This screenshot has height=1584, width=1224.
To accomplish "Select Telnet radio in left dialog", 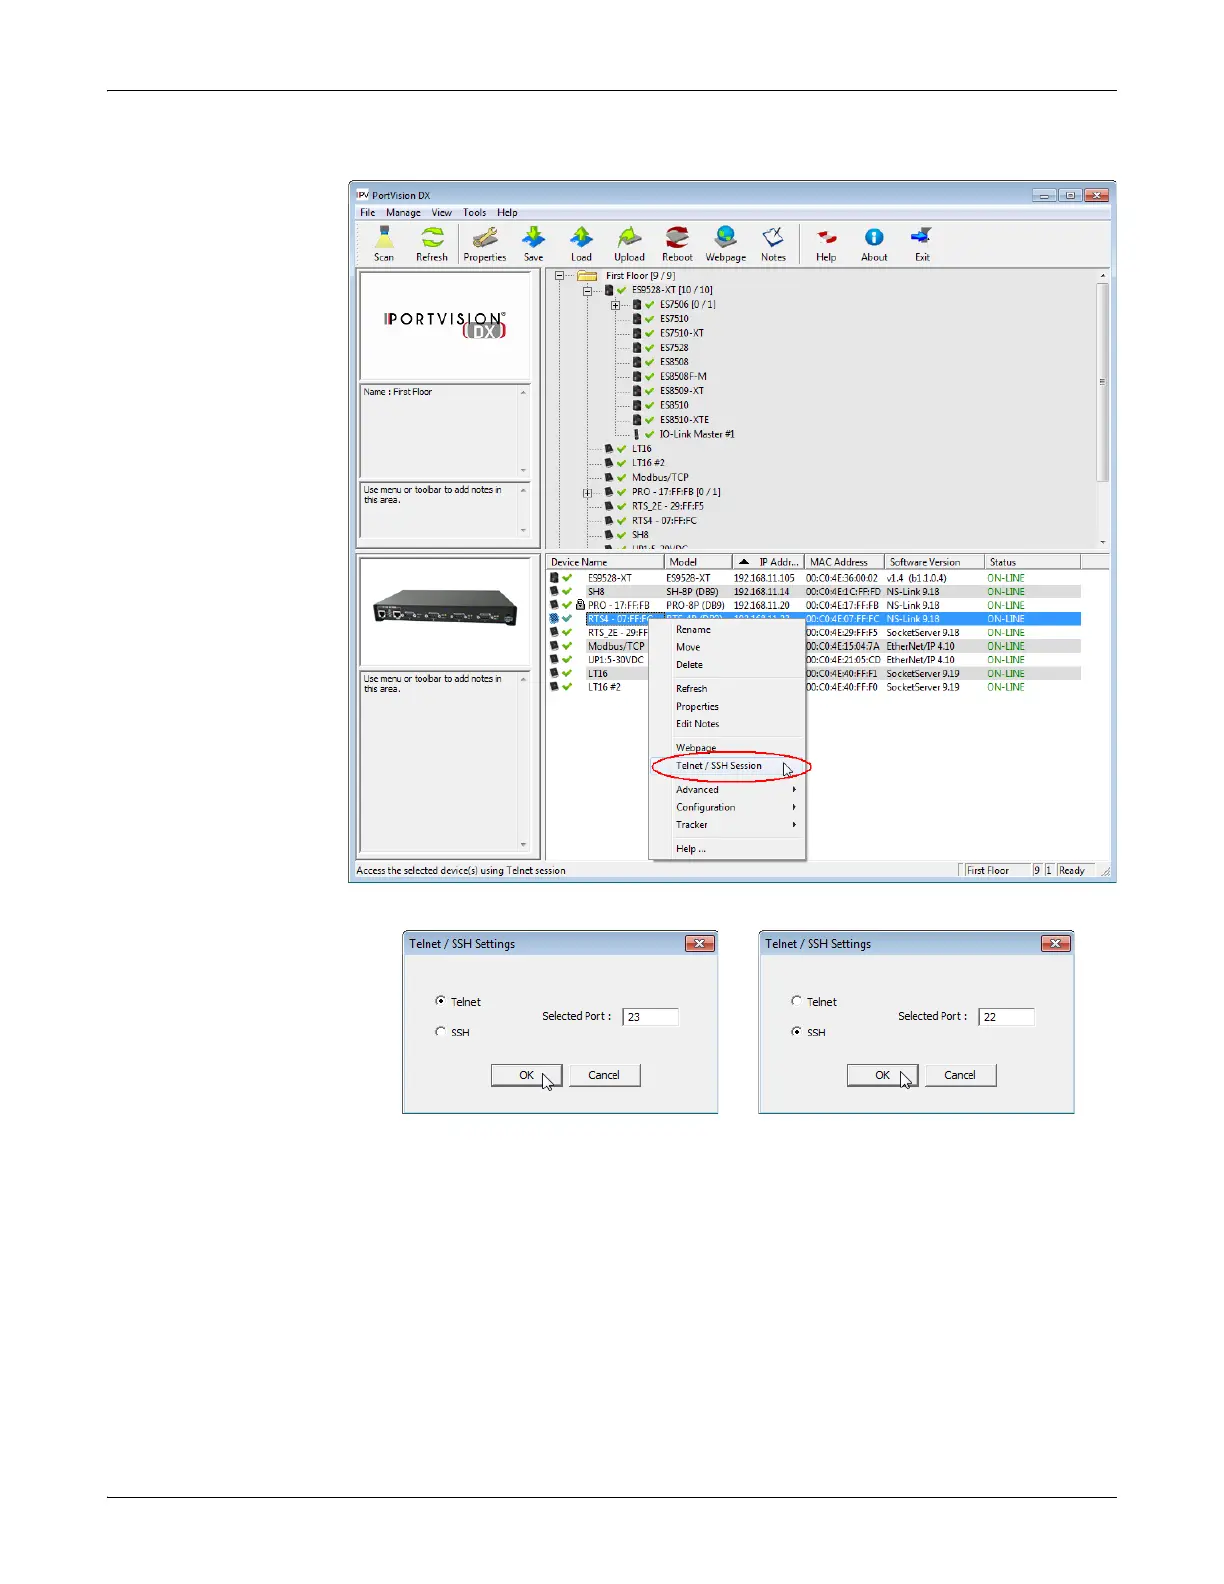I will 440,1001.
